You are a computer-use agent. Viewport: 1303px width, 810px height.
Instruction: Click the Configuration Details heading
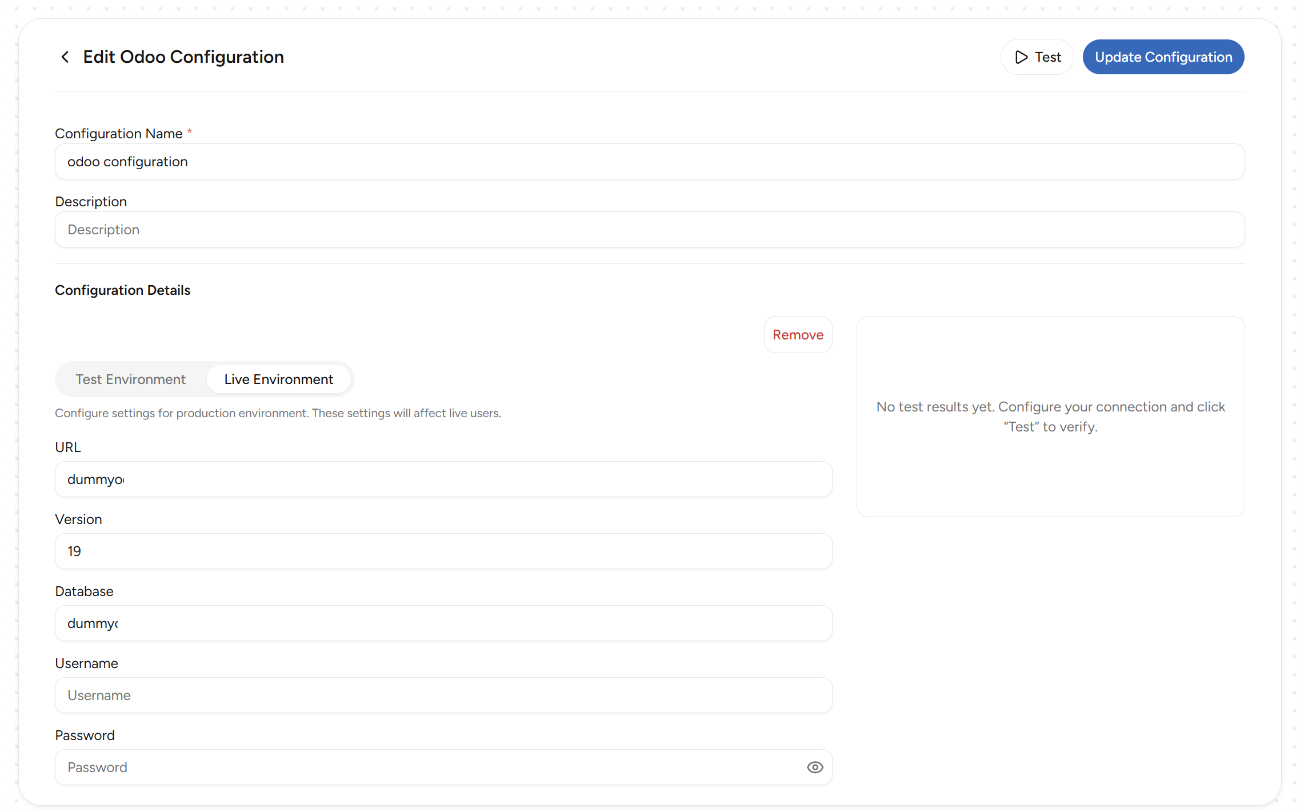[x=123, y=290]
